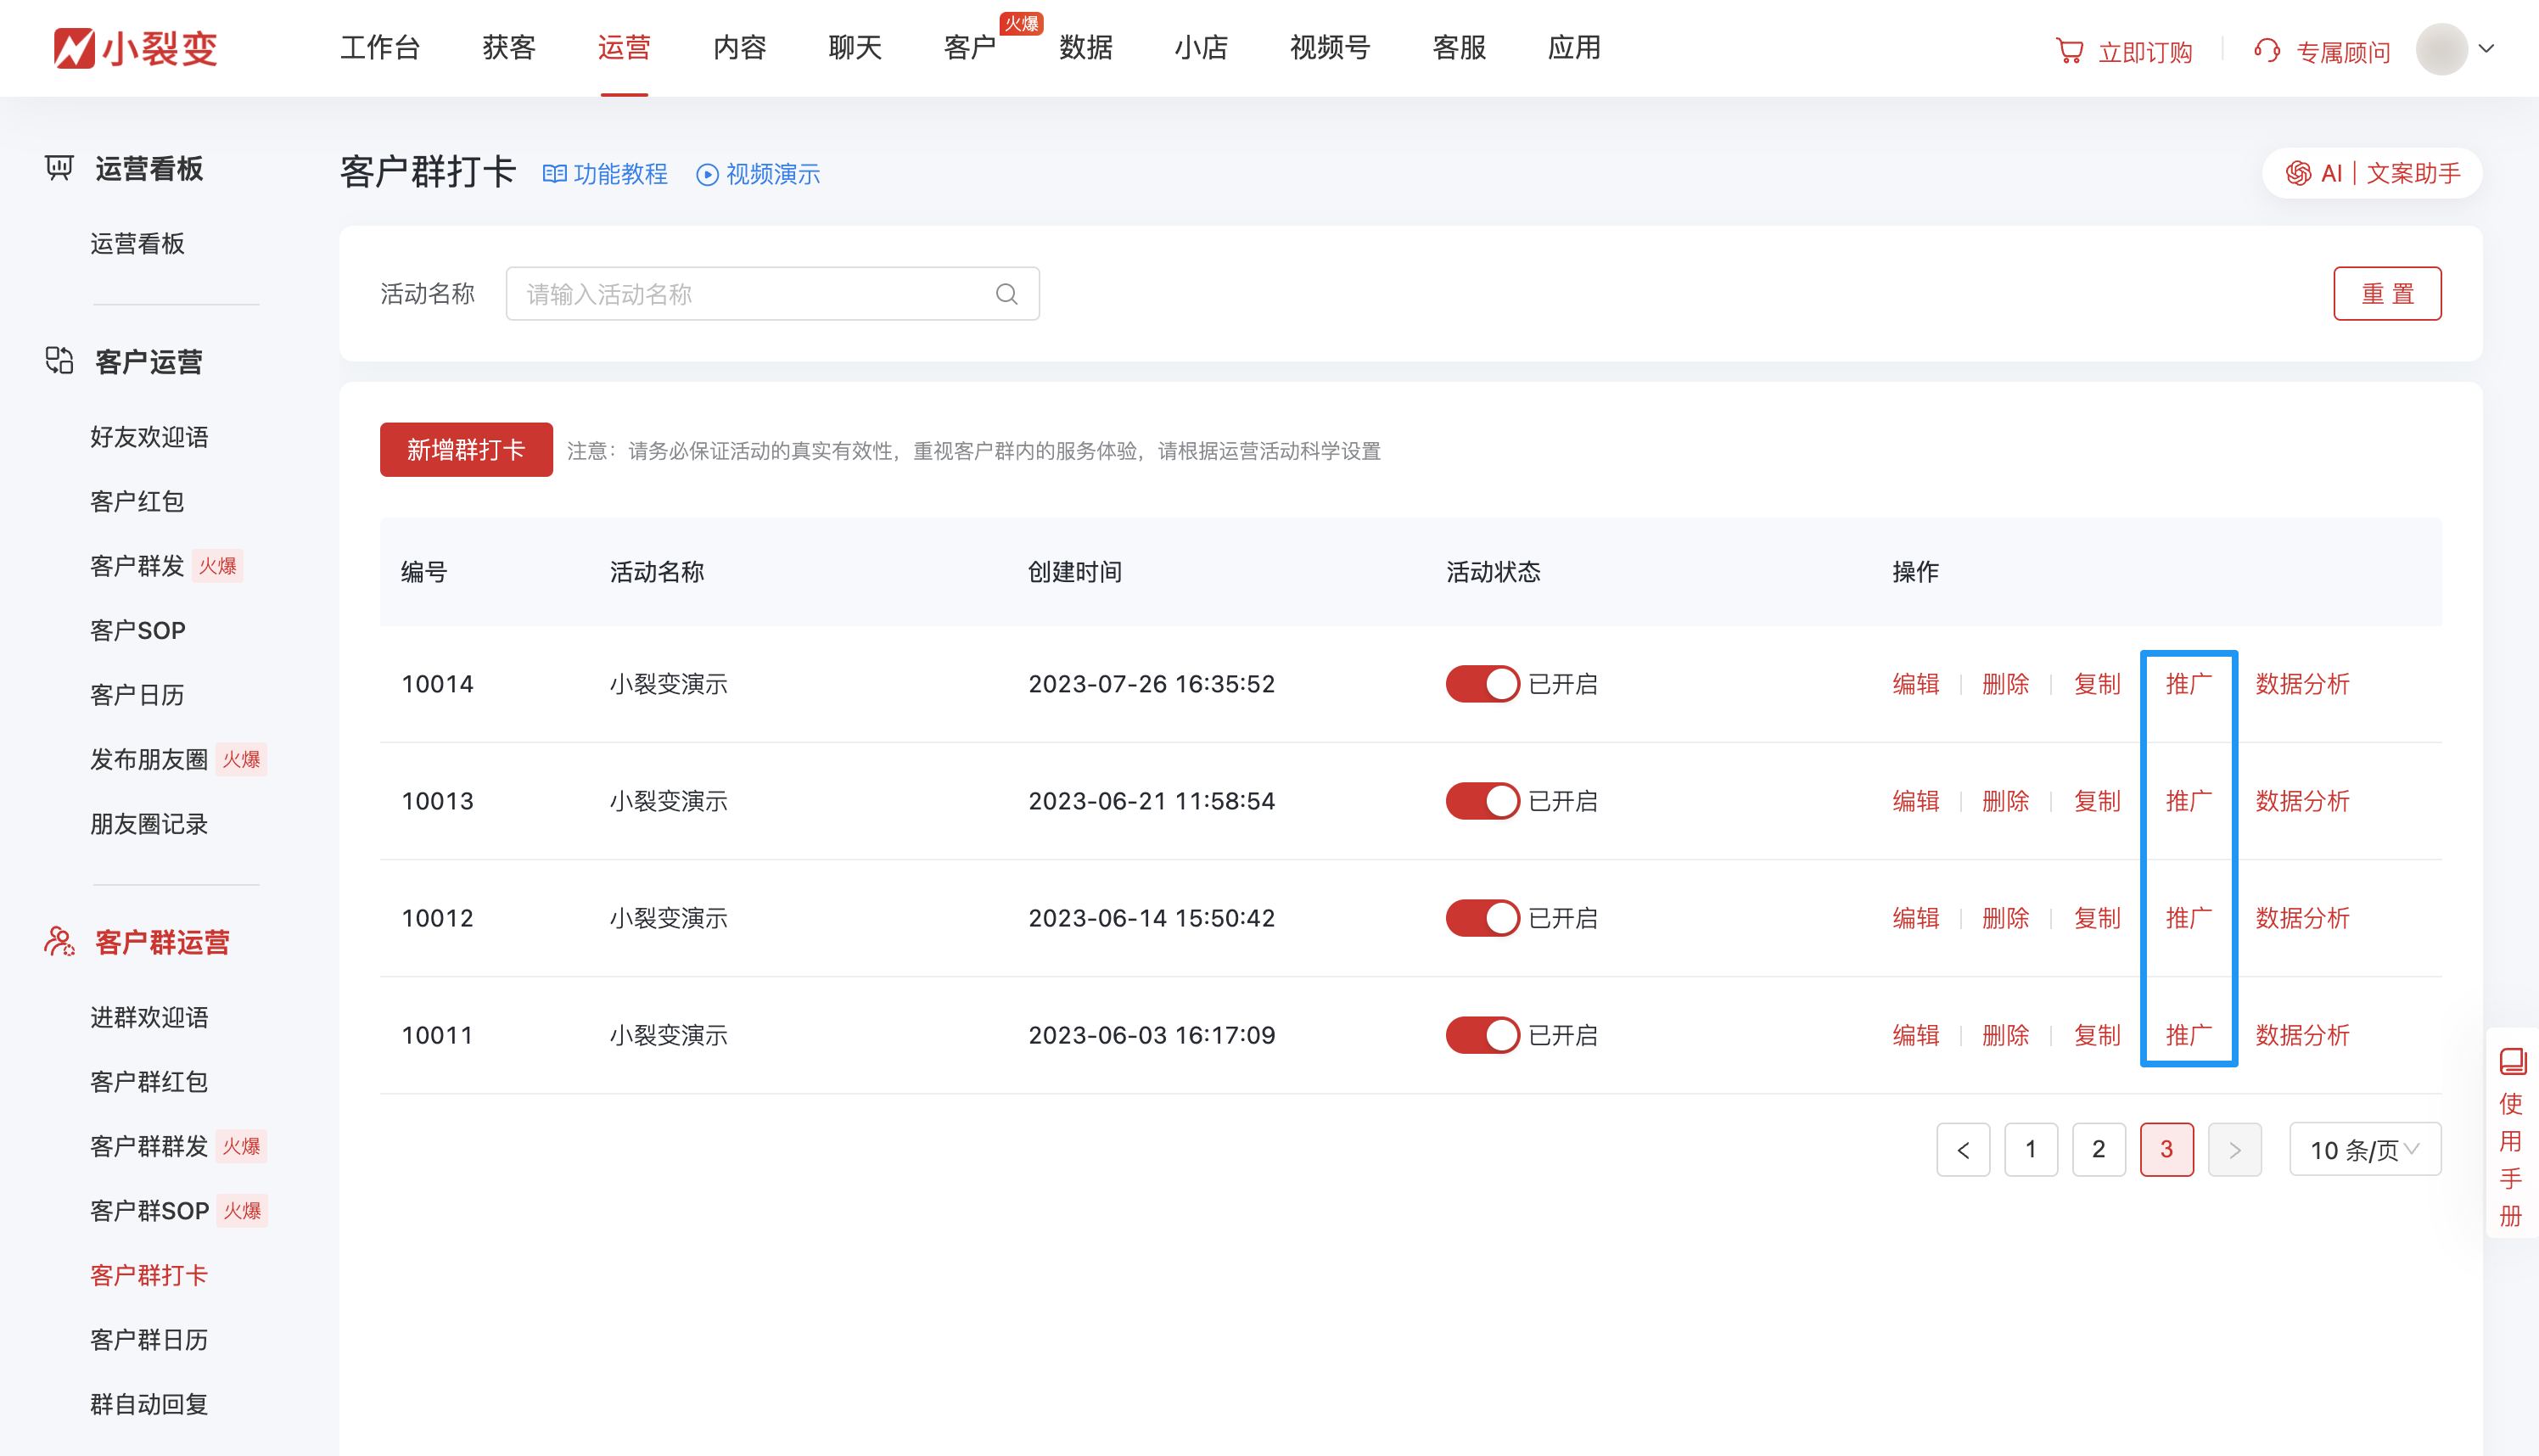Click the headset icon for 专属顾问
This screenshot has height=1456, width=2539.
2267,51
